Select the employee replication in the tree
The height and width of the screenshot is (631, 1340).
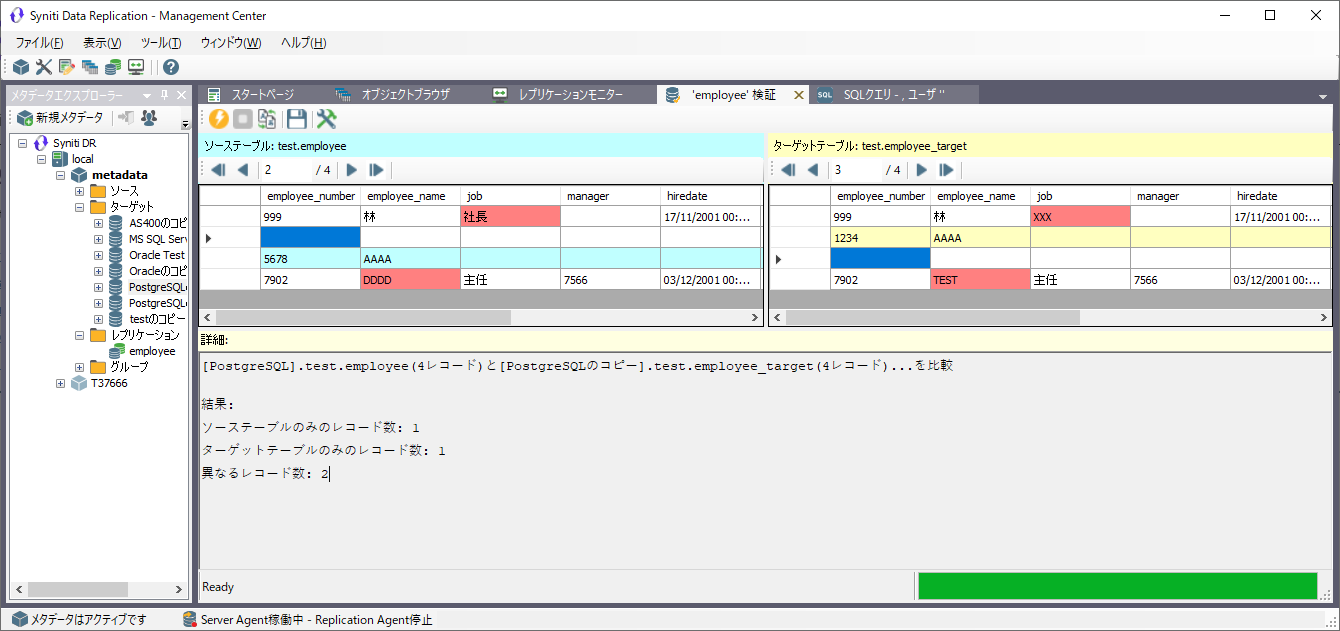coord(152,351)
